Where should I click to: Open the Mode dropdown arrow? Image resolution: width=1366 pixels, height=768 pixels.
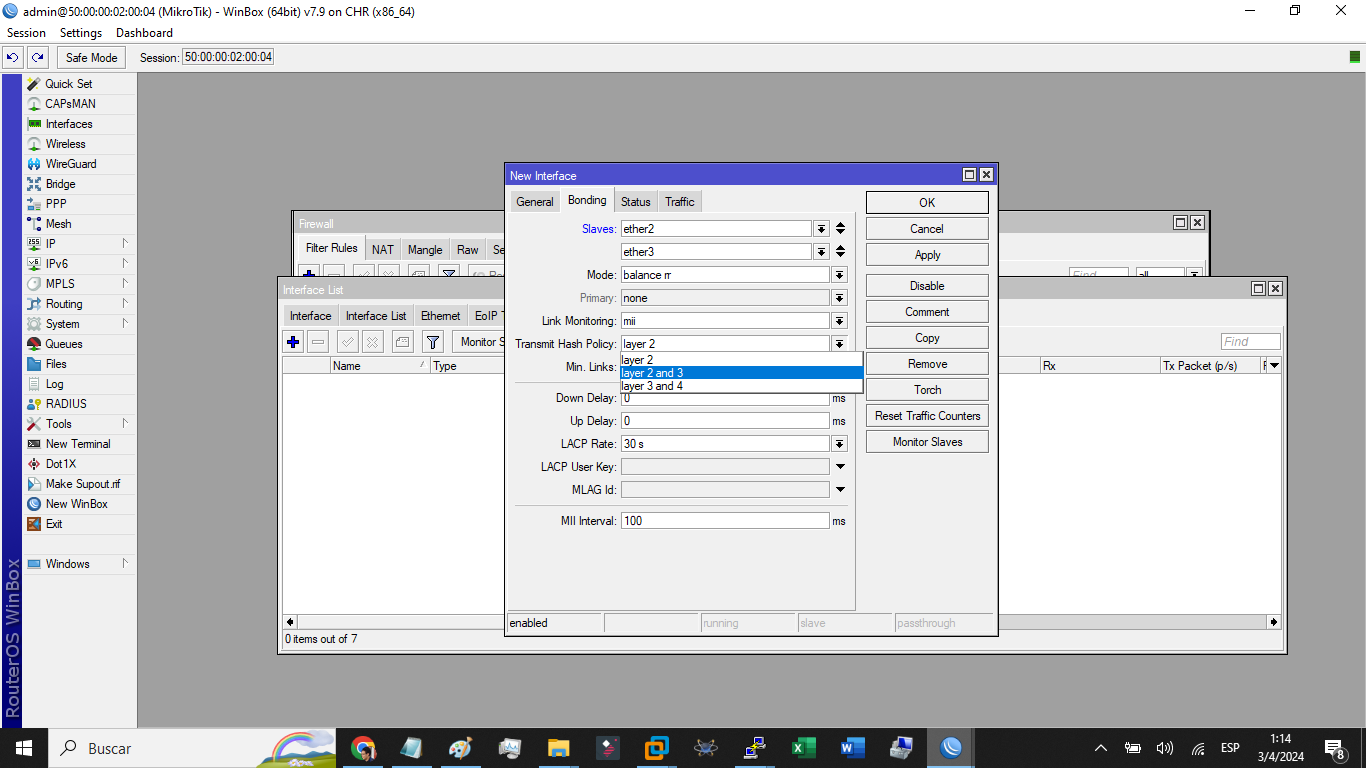tap(839, 275)
